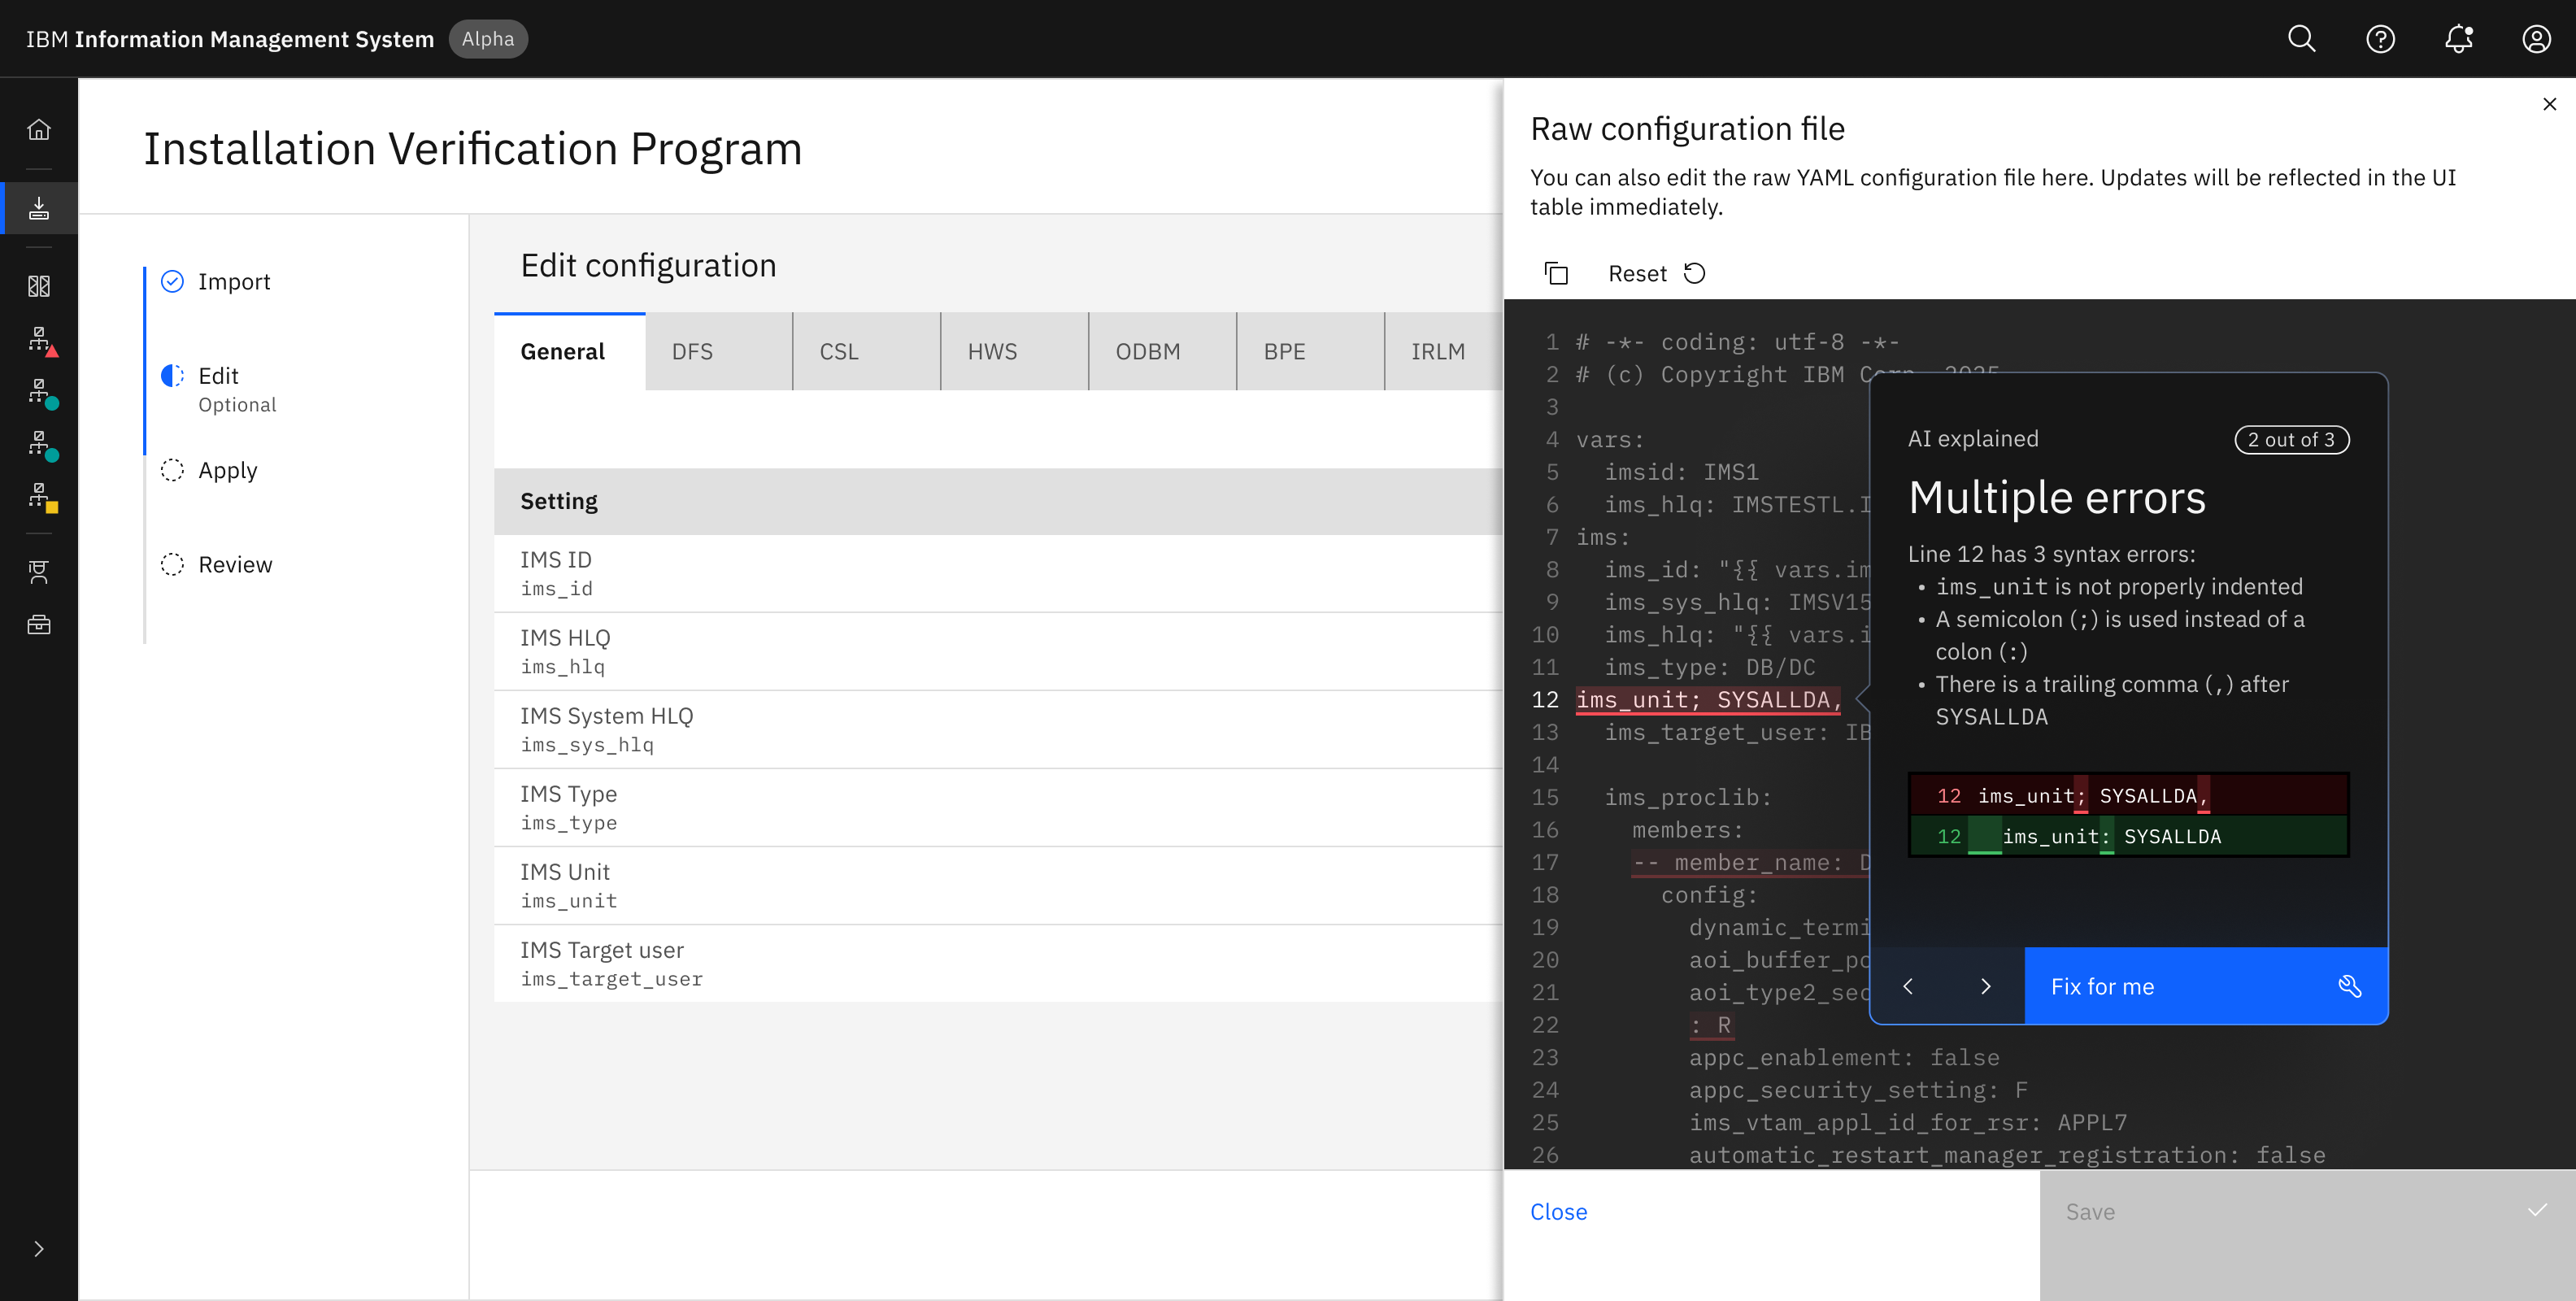This screenshot has width=2576, height=1301.
Task: Click the Alpha tag in header
Action: tap(488, 39)
